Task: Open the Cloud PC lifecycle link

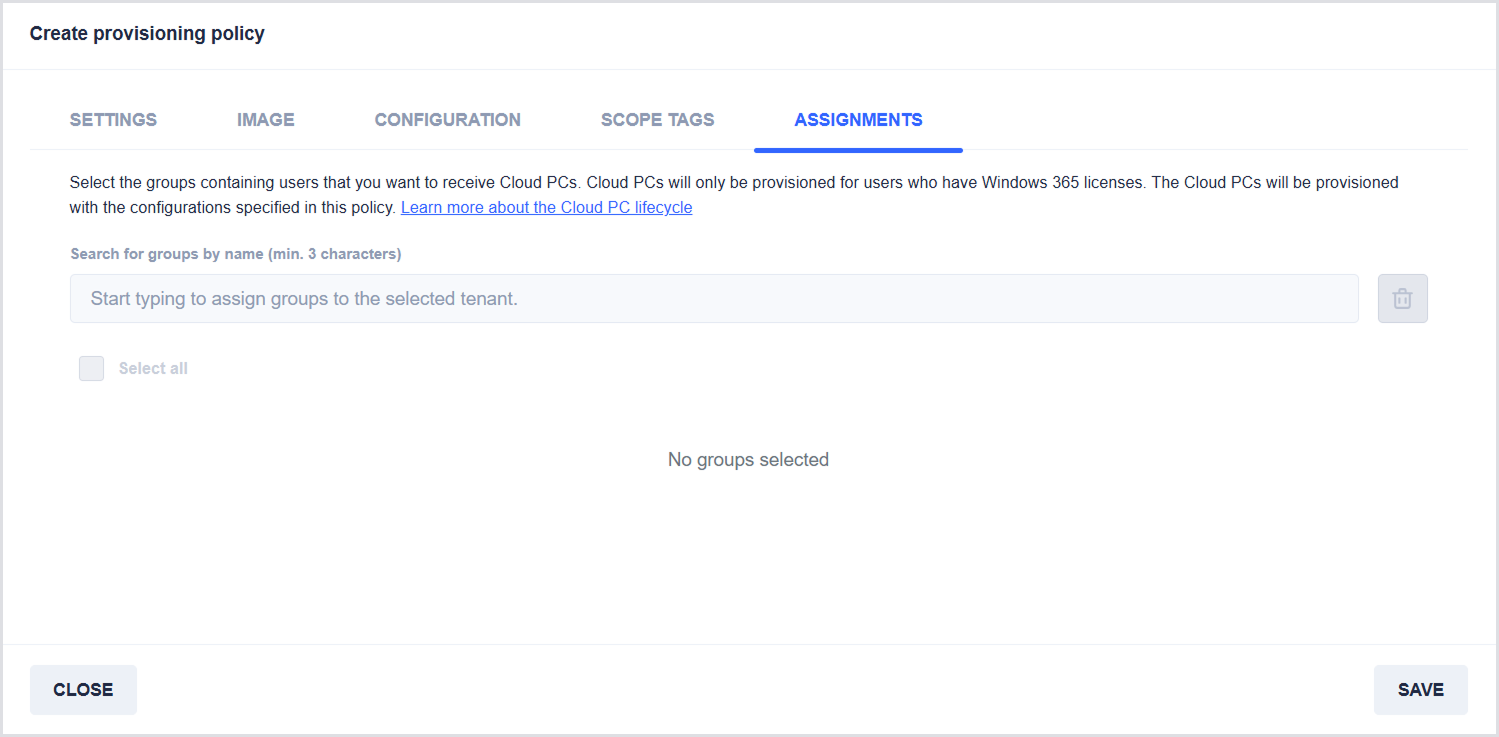Action: pos(546,208)
